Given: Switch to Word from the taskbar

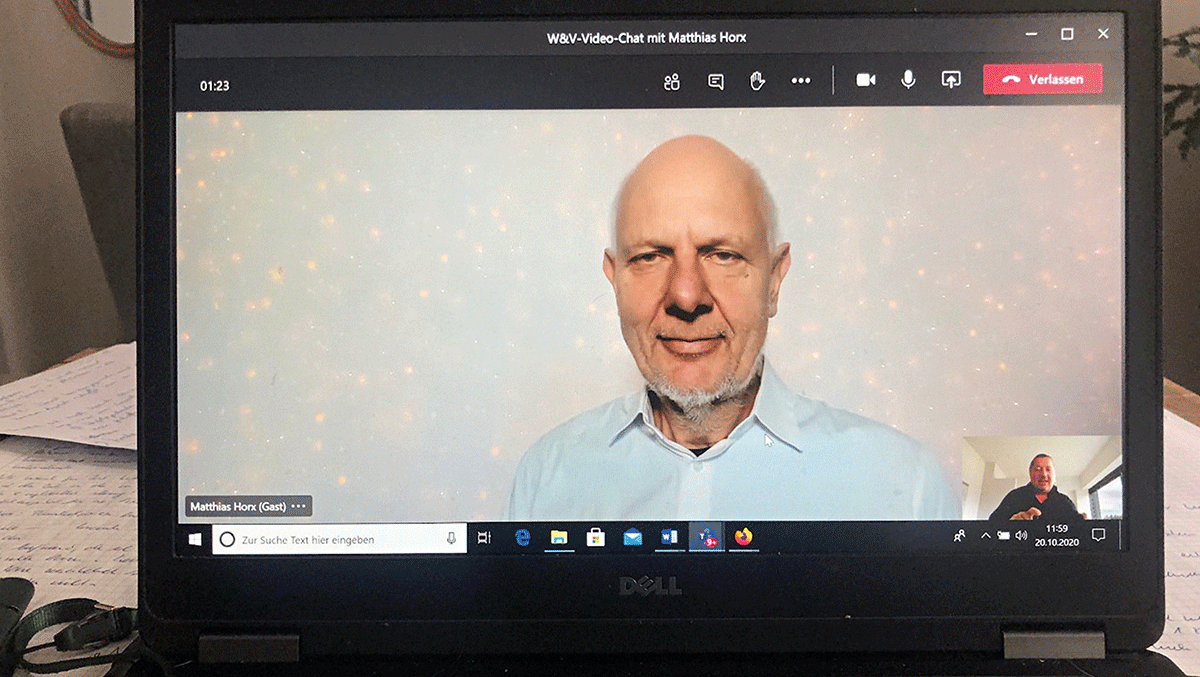Looking at the screenshot, I should click(669, 538).
